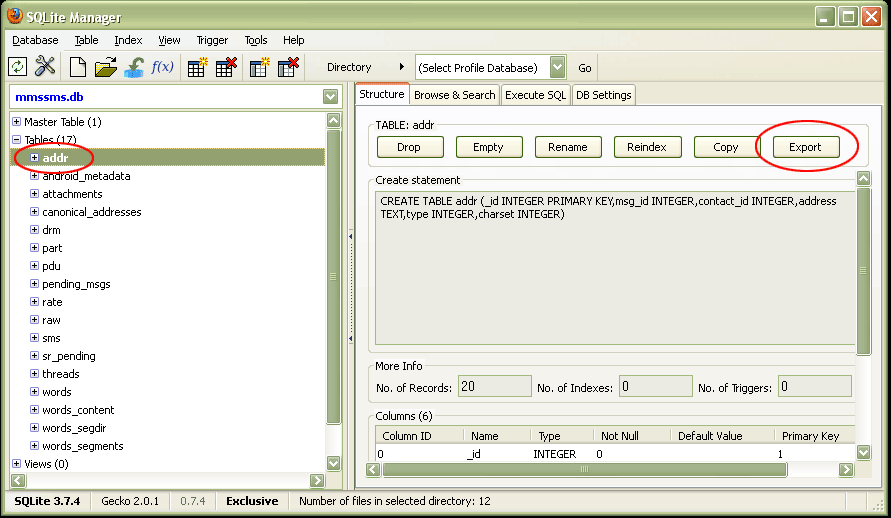Viewport: 891px width, 518px height.
Task: Open the Table menu
Action: (86, 40)
